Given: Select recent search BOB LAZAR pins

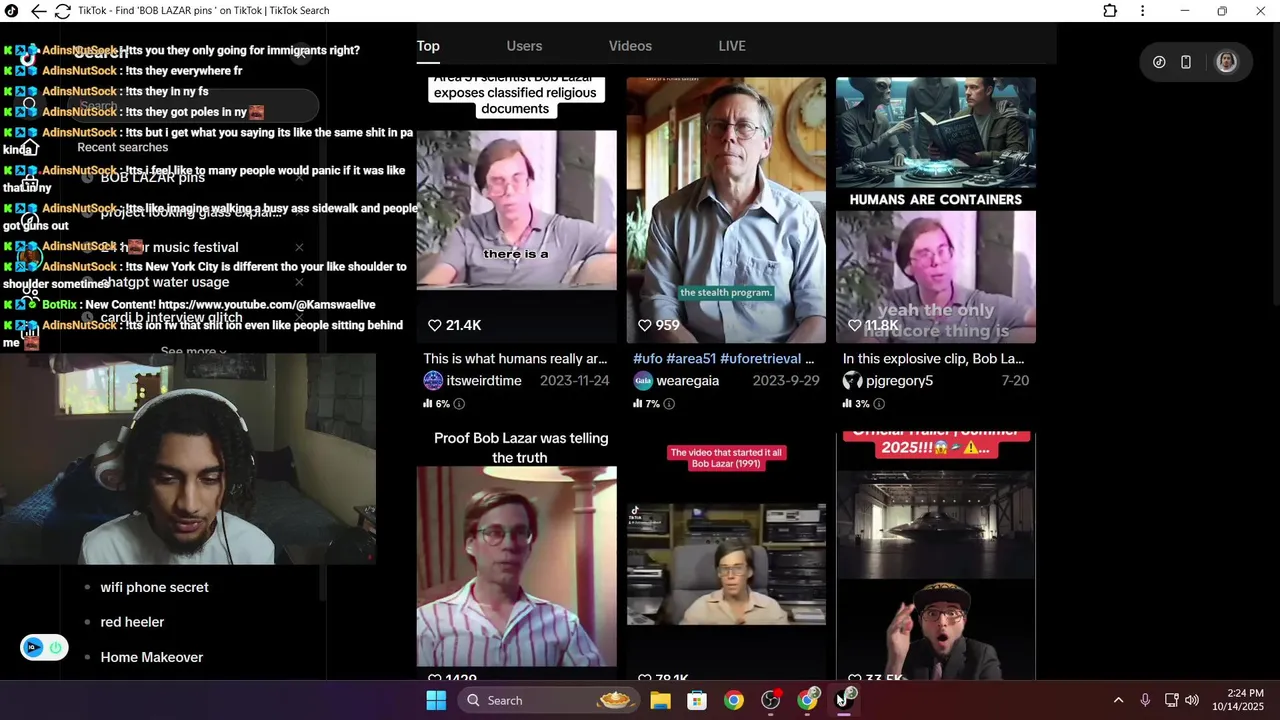Looking at the screenshot, I should pos(152,177).
